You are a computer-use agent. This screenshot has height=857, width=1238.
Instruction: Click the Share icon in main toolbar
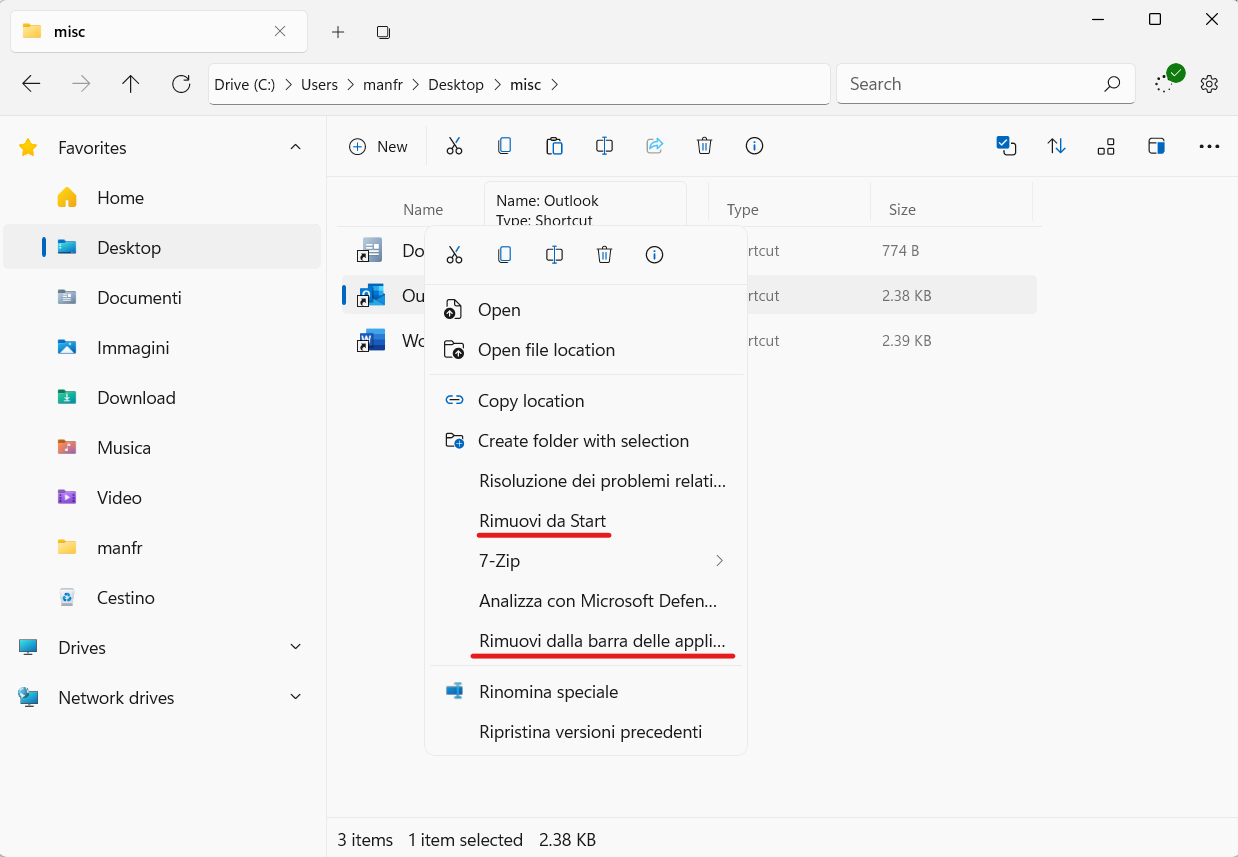[654, 146]
